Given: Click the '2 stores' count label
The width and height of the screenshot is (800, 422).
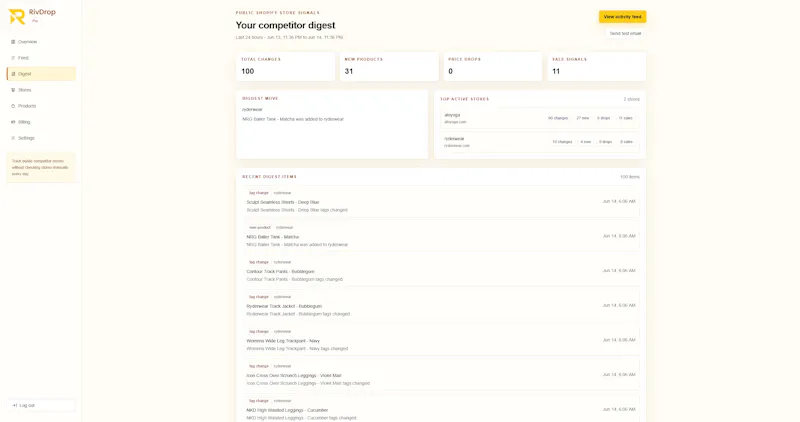Looking at the screenshot, I should [x=631, y=100].
